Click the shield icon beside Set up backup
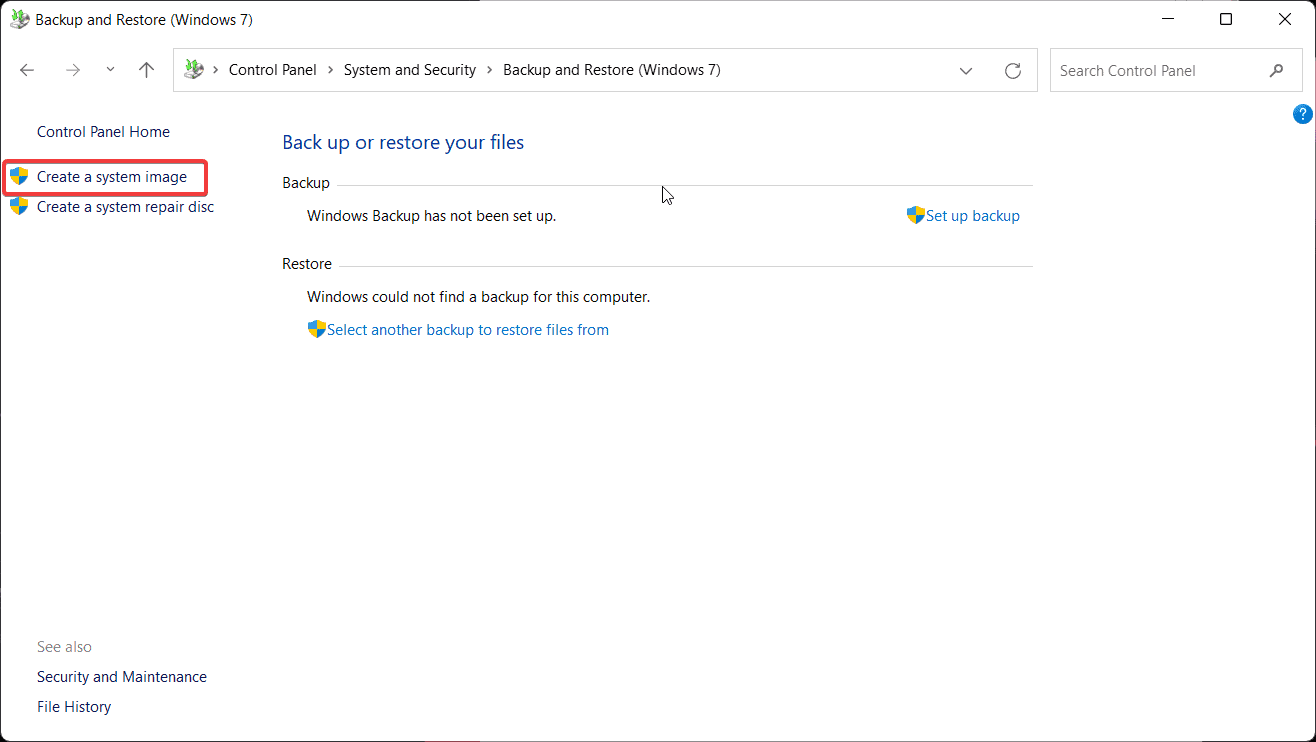 coord(916,215)
